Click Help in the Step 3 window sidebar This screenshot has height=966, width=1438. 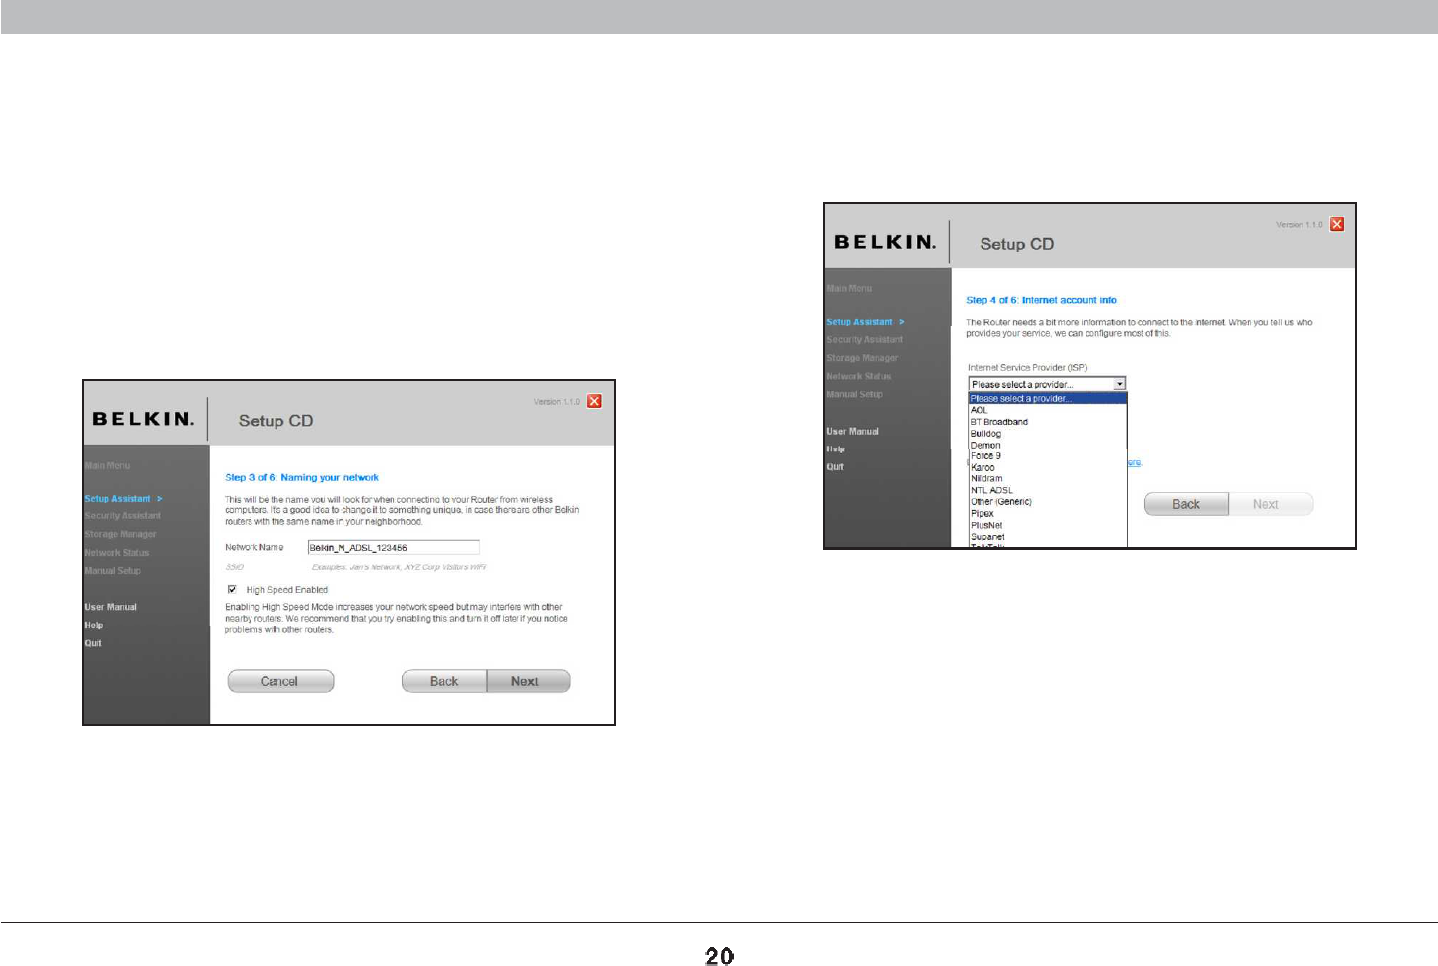(93, 625)
